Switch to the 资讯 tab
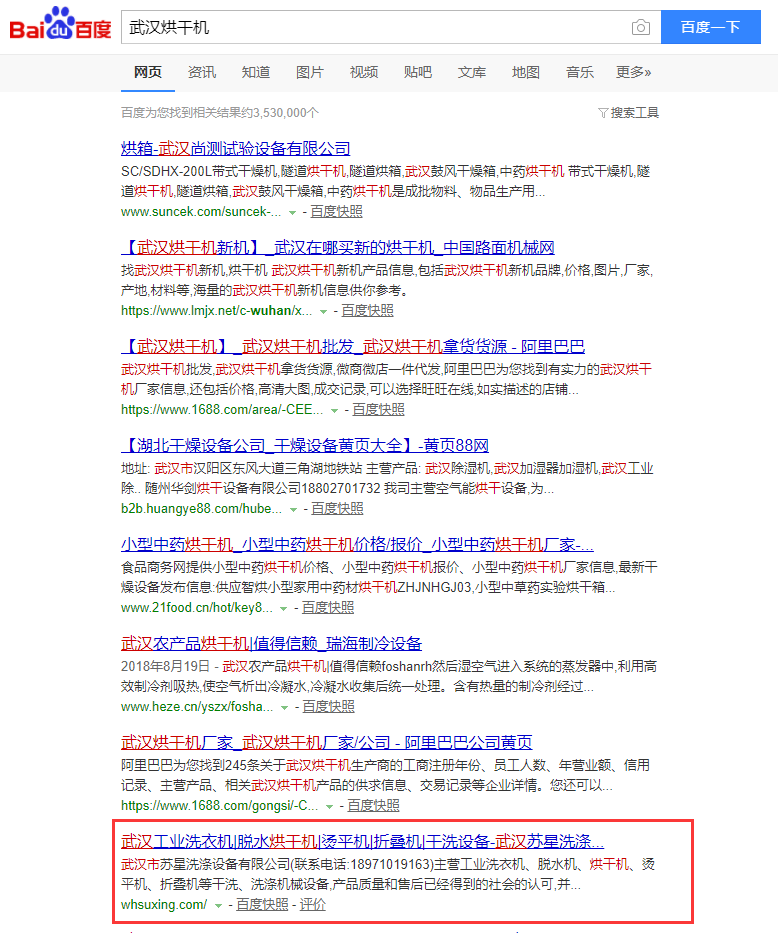This screenshot has height=933, width=778. [x=202, y=73]
